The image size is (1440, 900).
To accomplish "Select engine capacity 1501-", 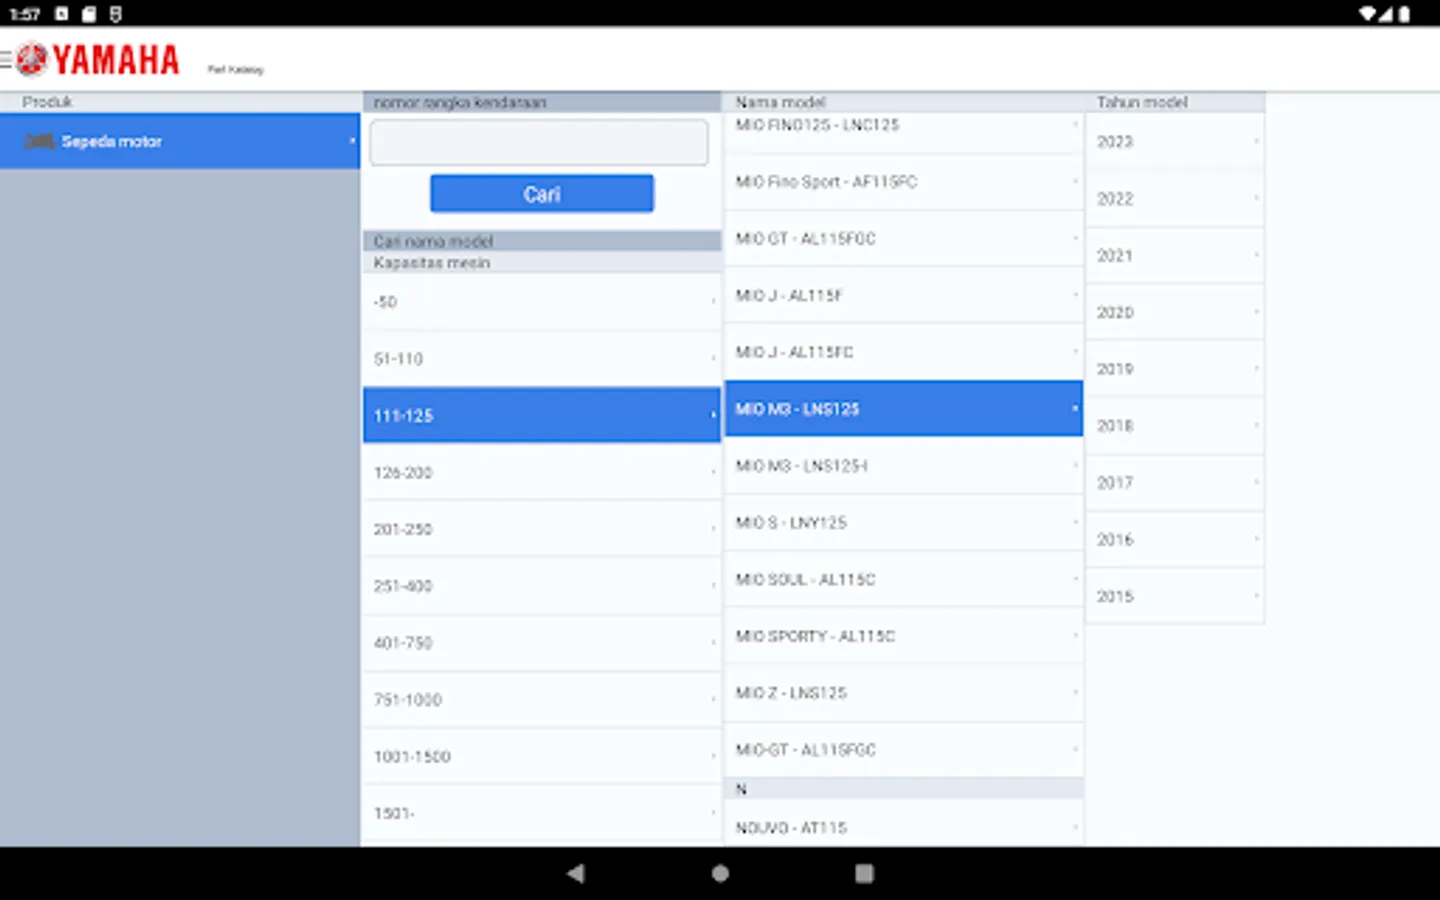I will click(541, 814).
